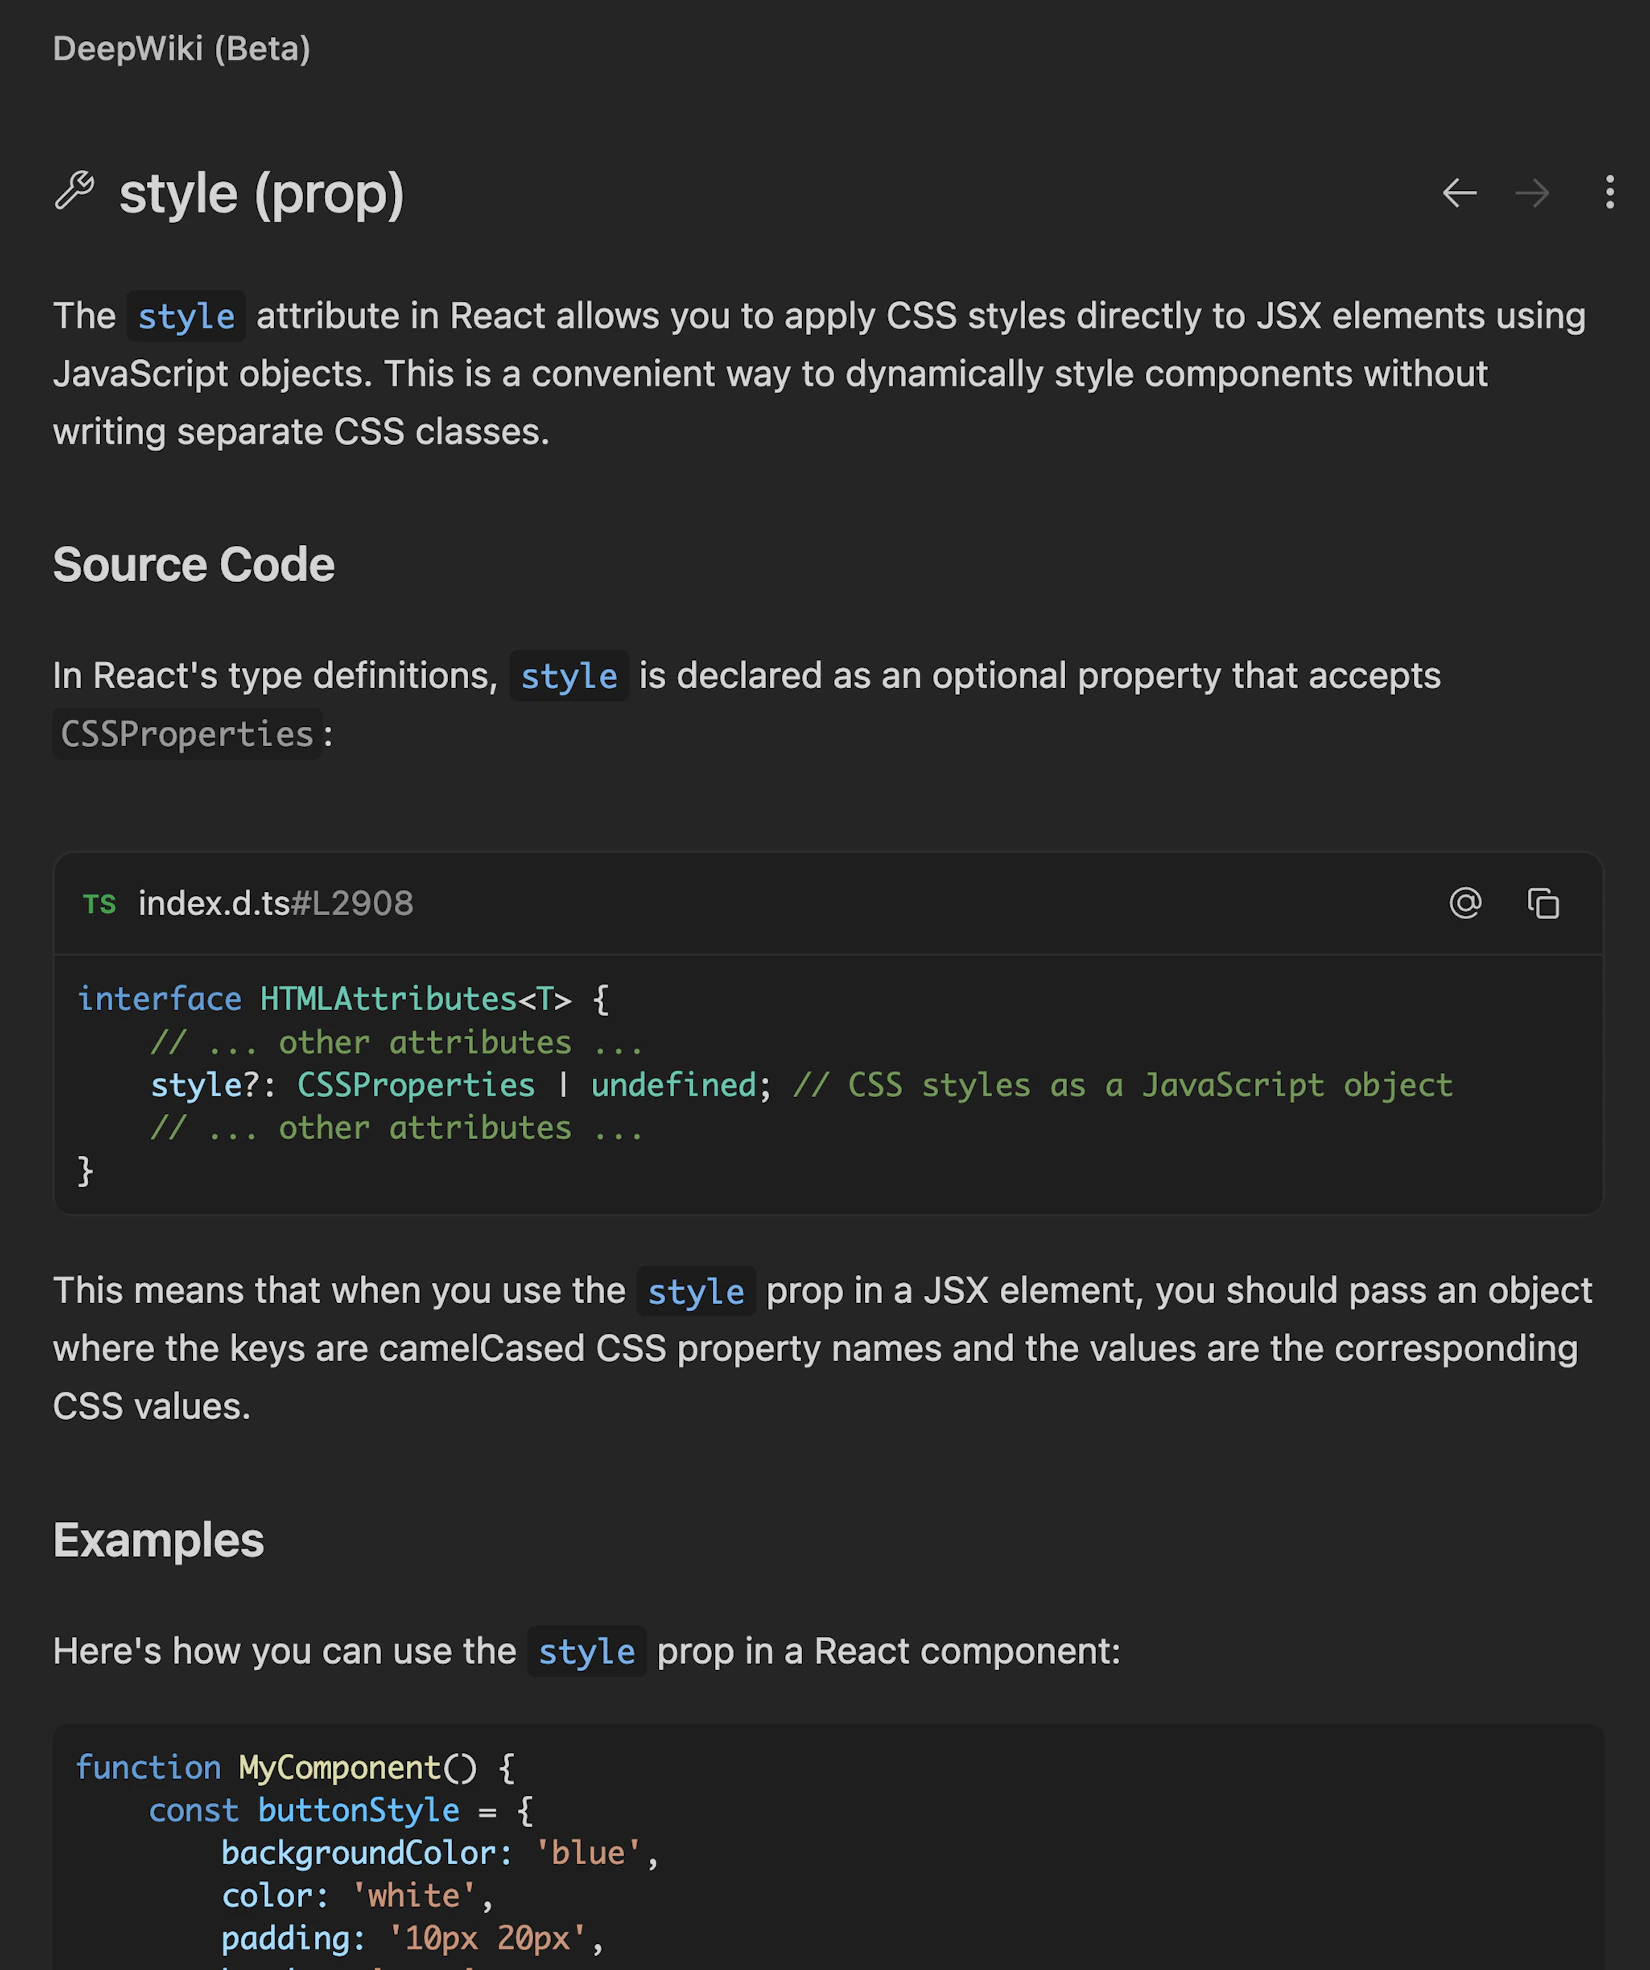Copy the interface snippet via the copy icon

pyautogui.click(x=1541, y=903)
